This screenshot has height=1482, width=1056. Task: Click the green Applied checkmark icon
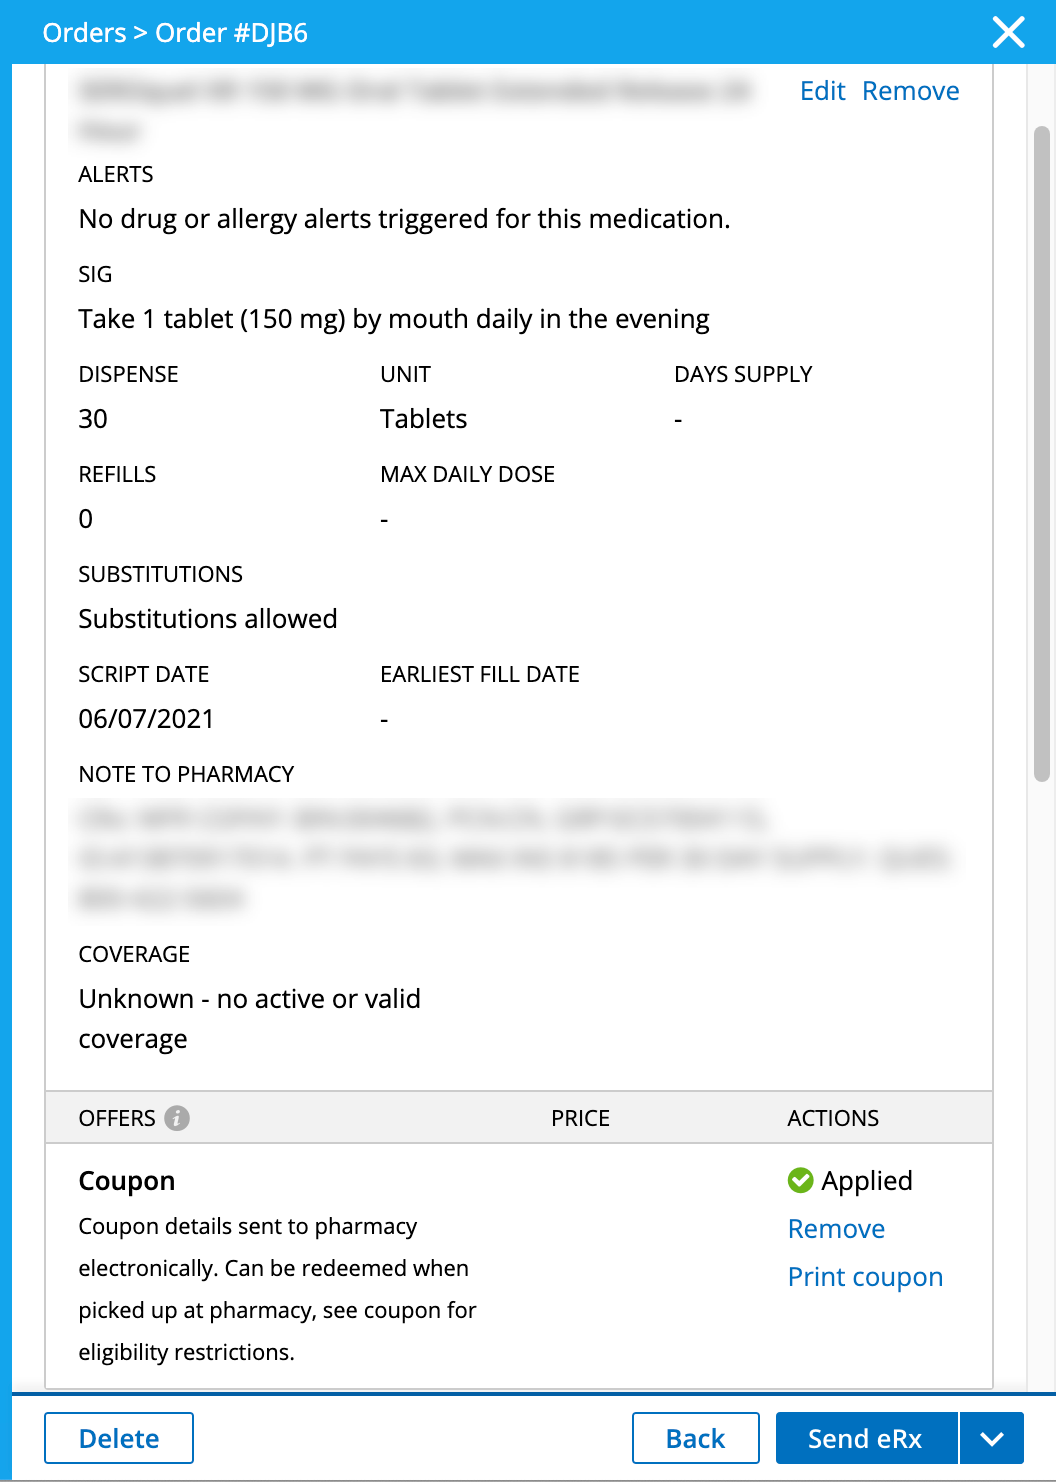coord(800,1181)
